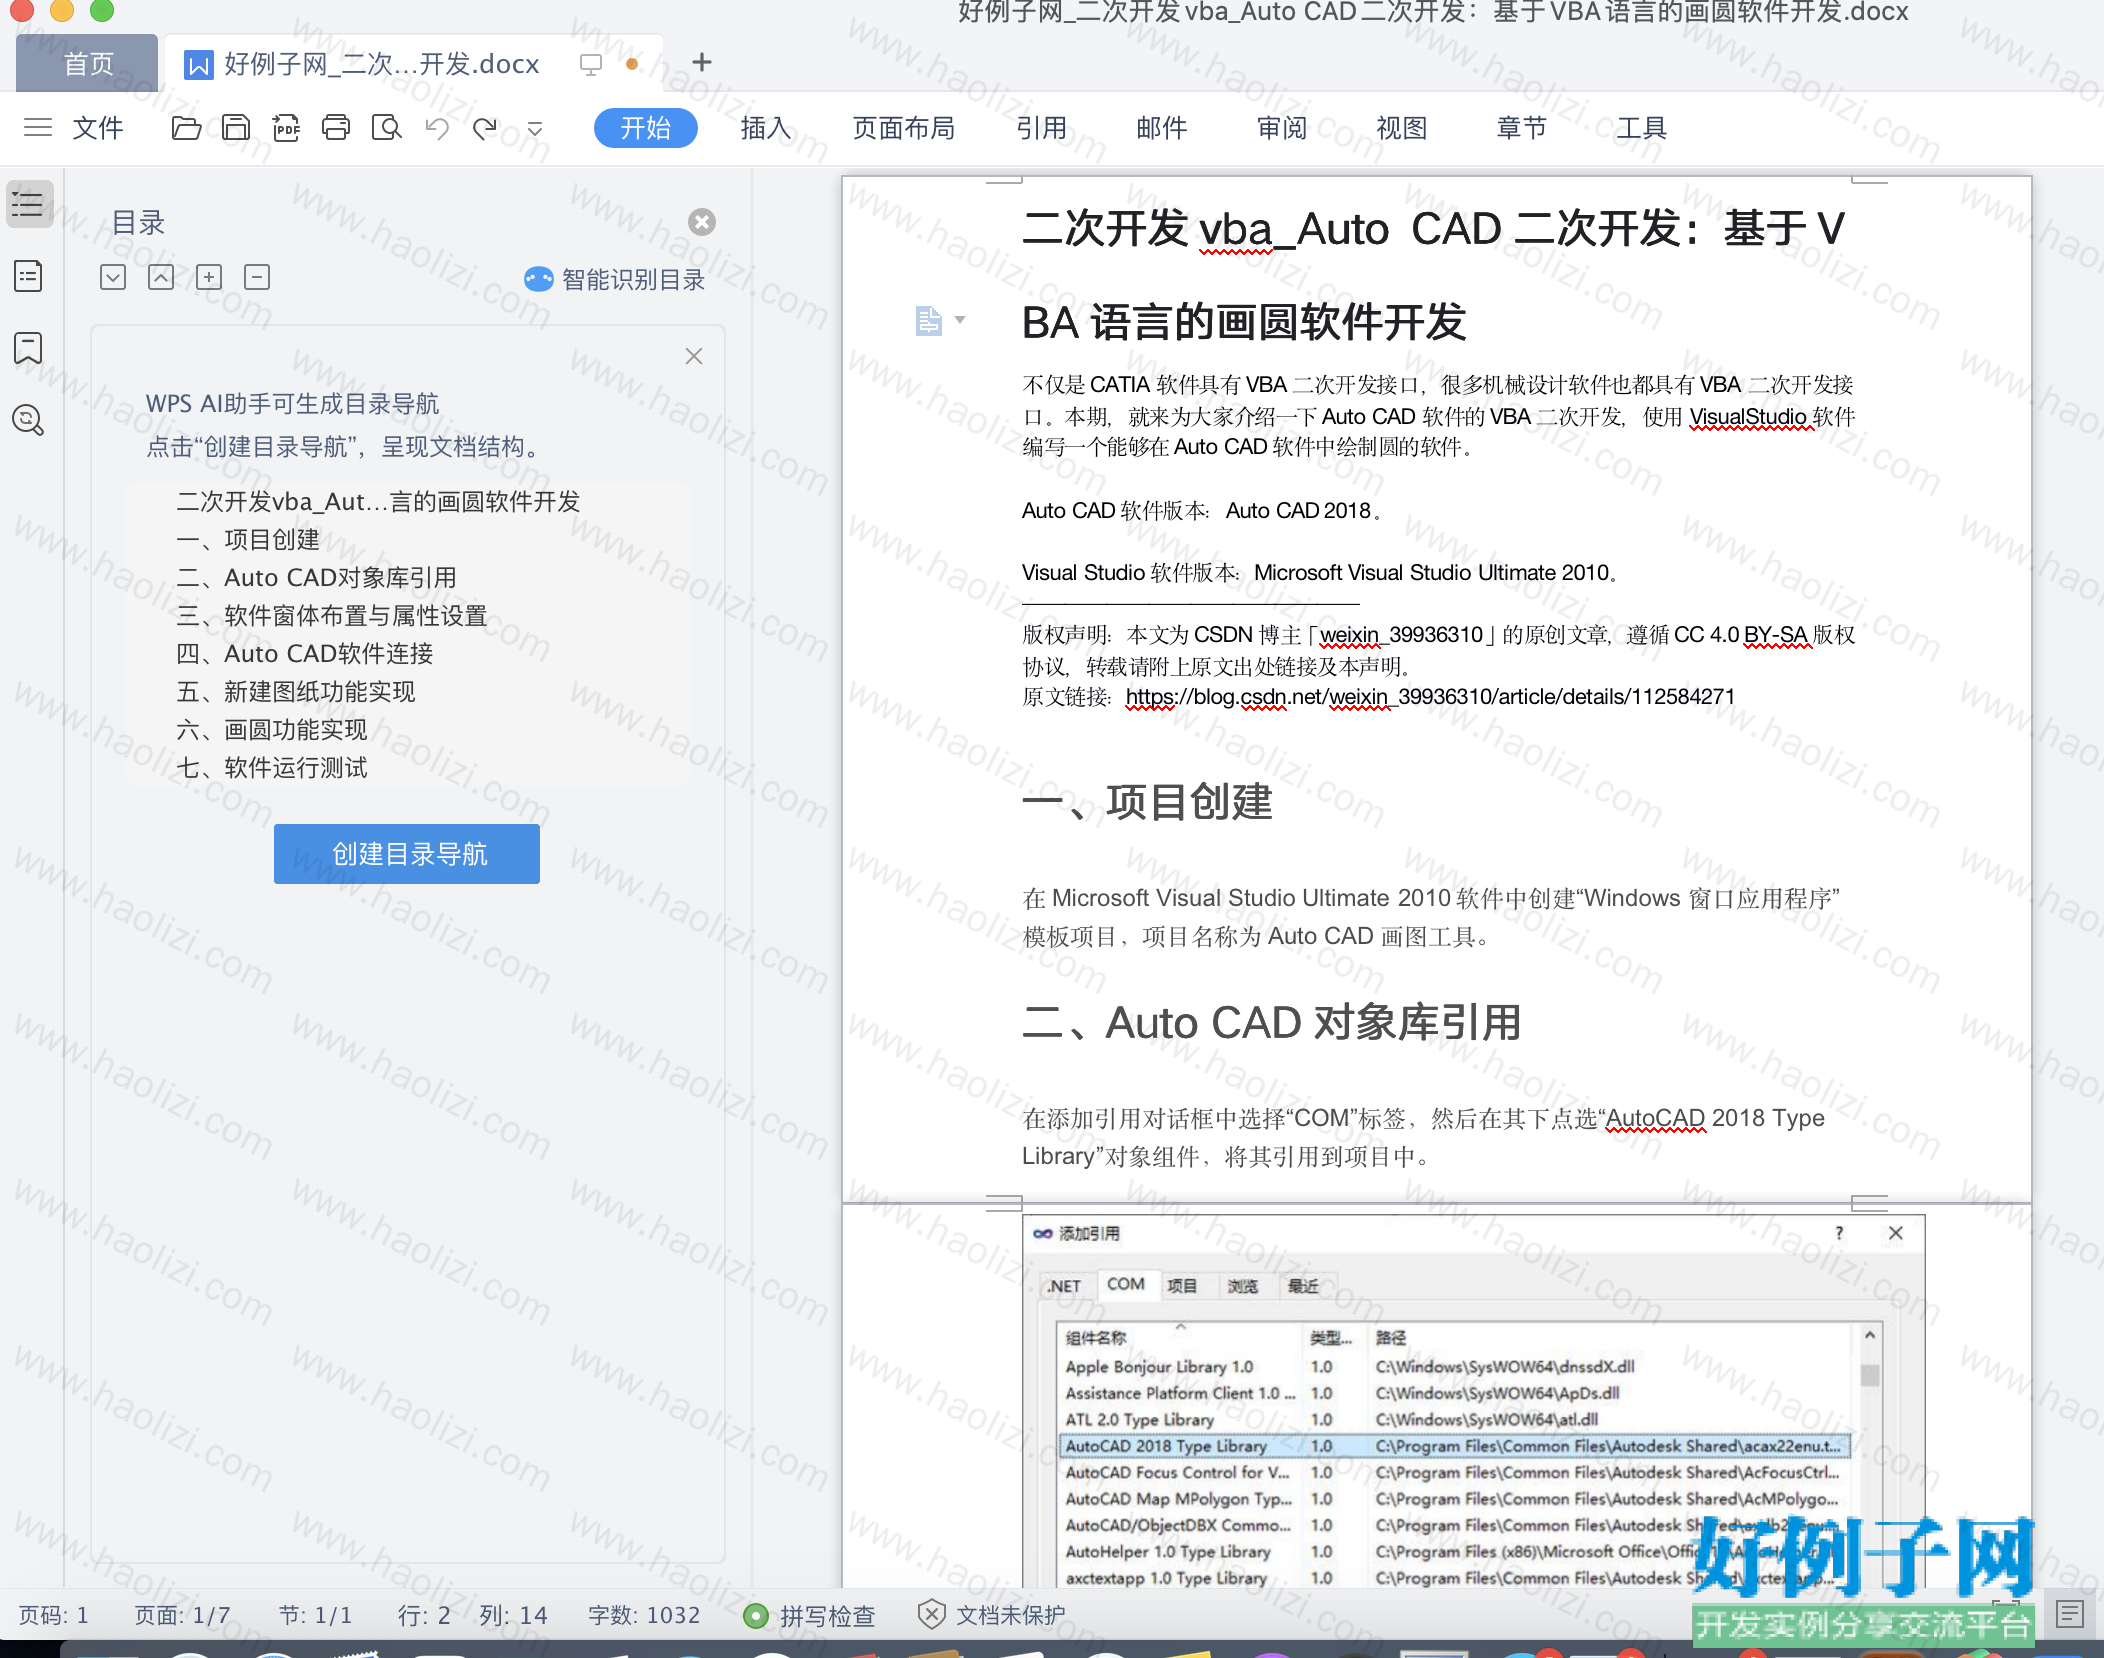The width and height of the screenshot is (2104, 1658).
Task: Expand the quick access toolbar dropdown
Action: point(535,129)
